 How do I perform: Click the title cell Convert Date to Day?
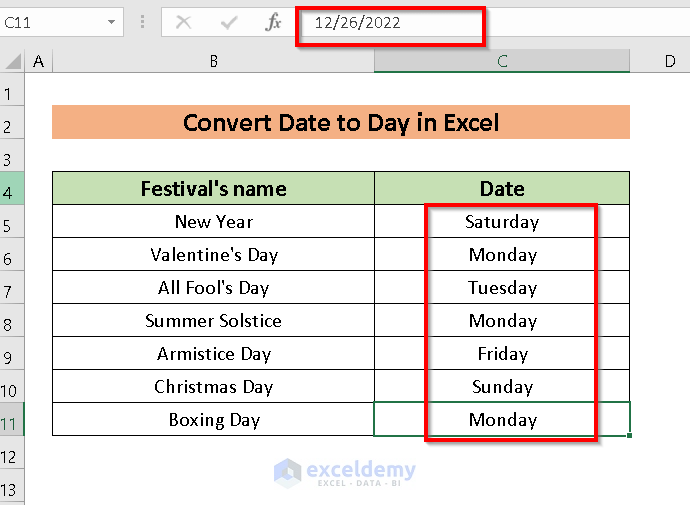tap(341, 123)
